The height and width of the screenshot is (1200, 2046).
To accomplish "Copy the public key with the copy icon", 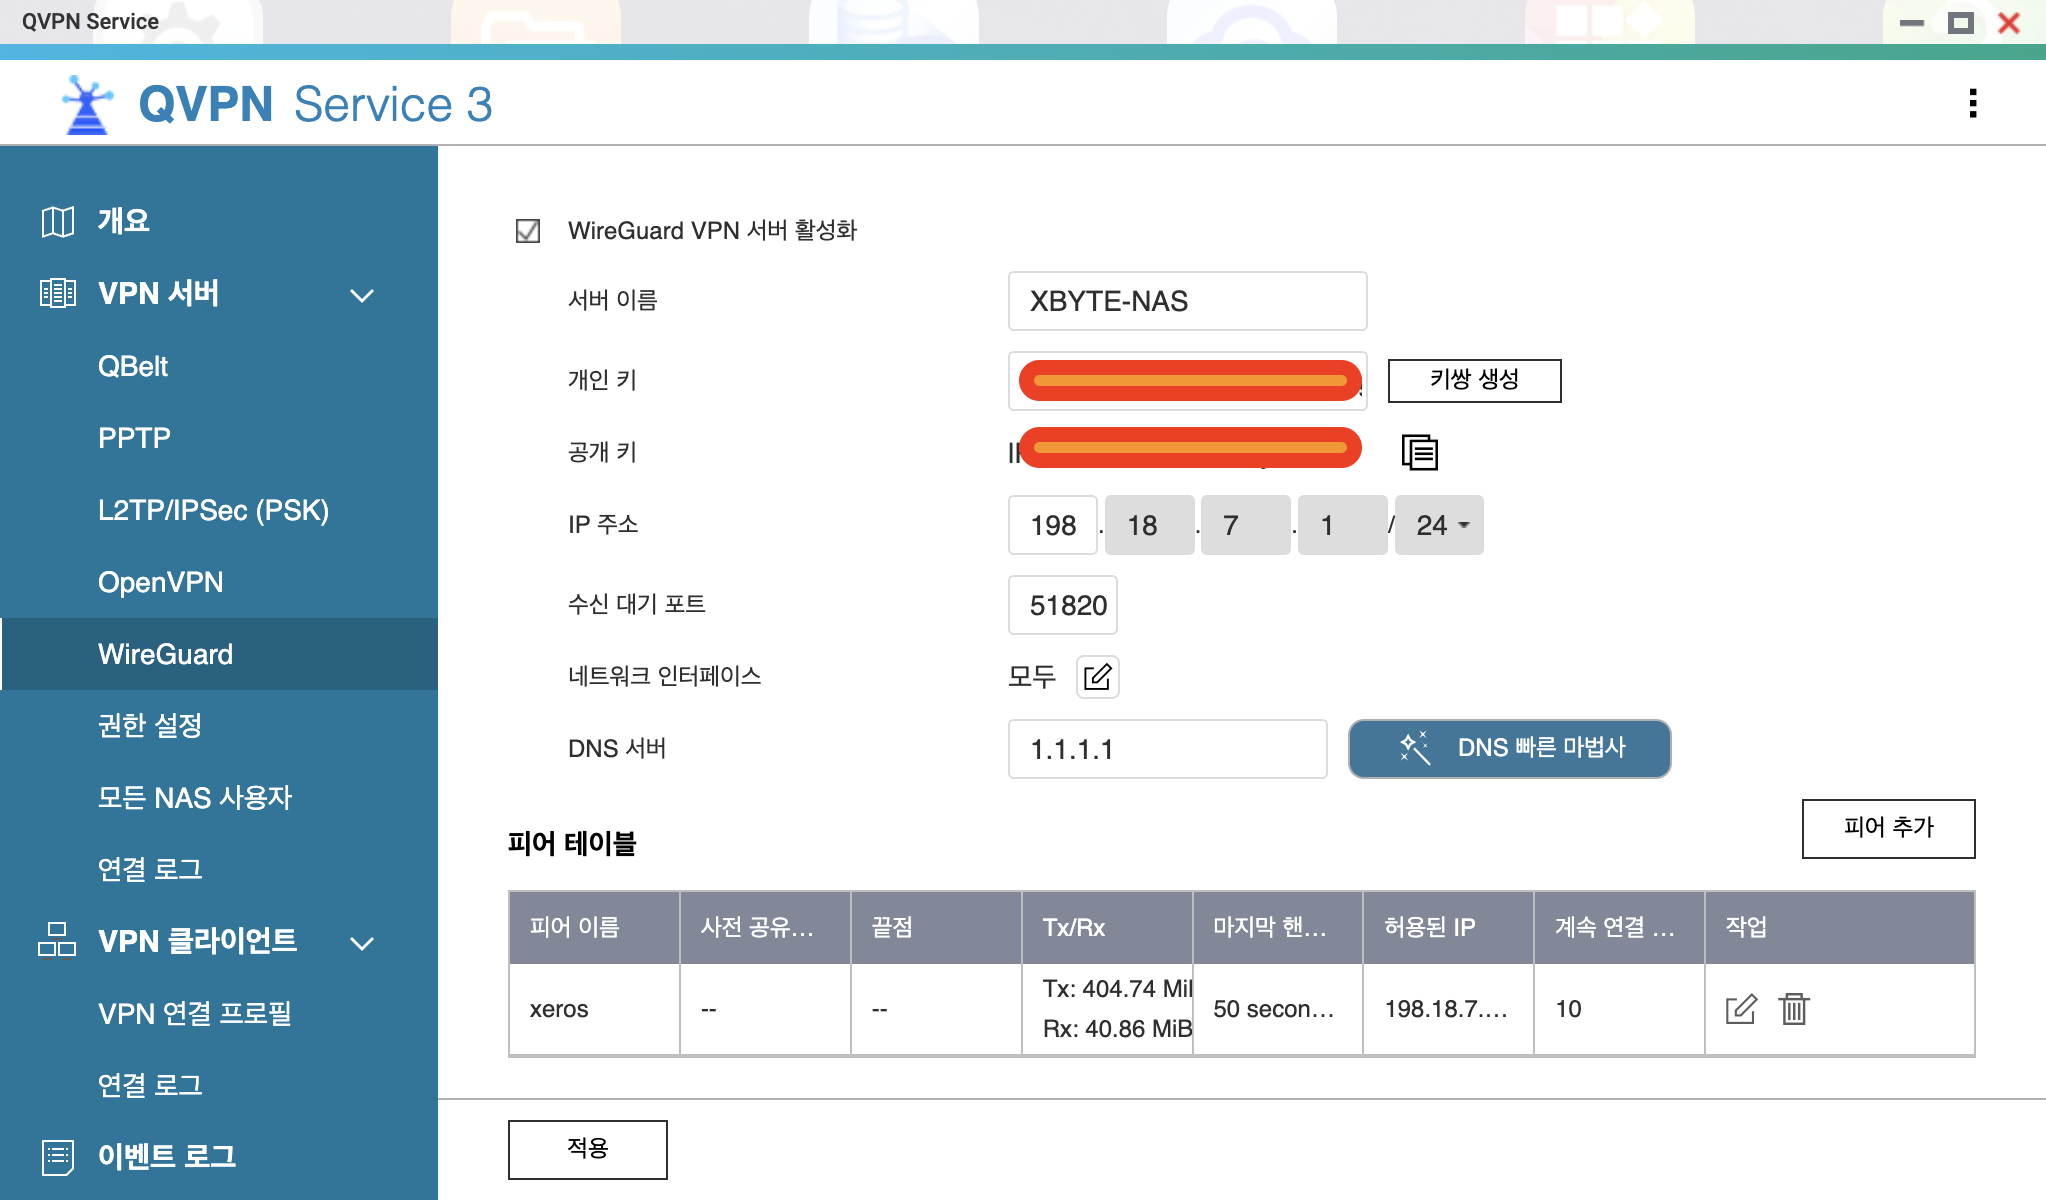I will point(1420,452).
